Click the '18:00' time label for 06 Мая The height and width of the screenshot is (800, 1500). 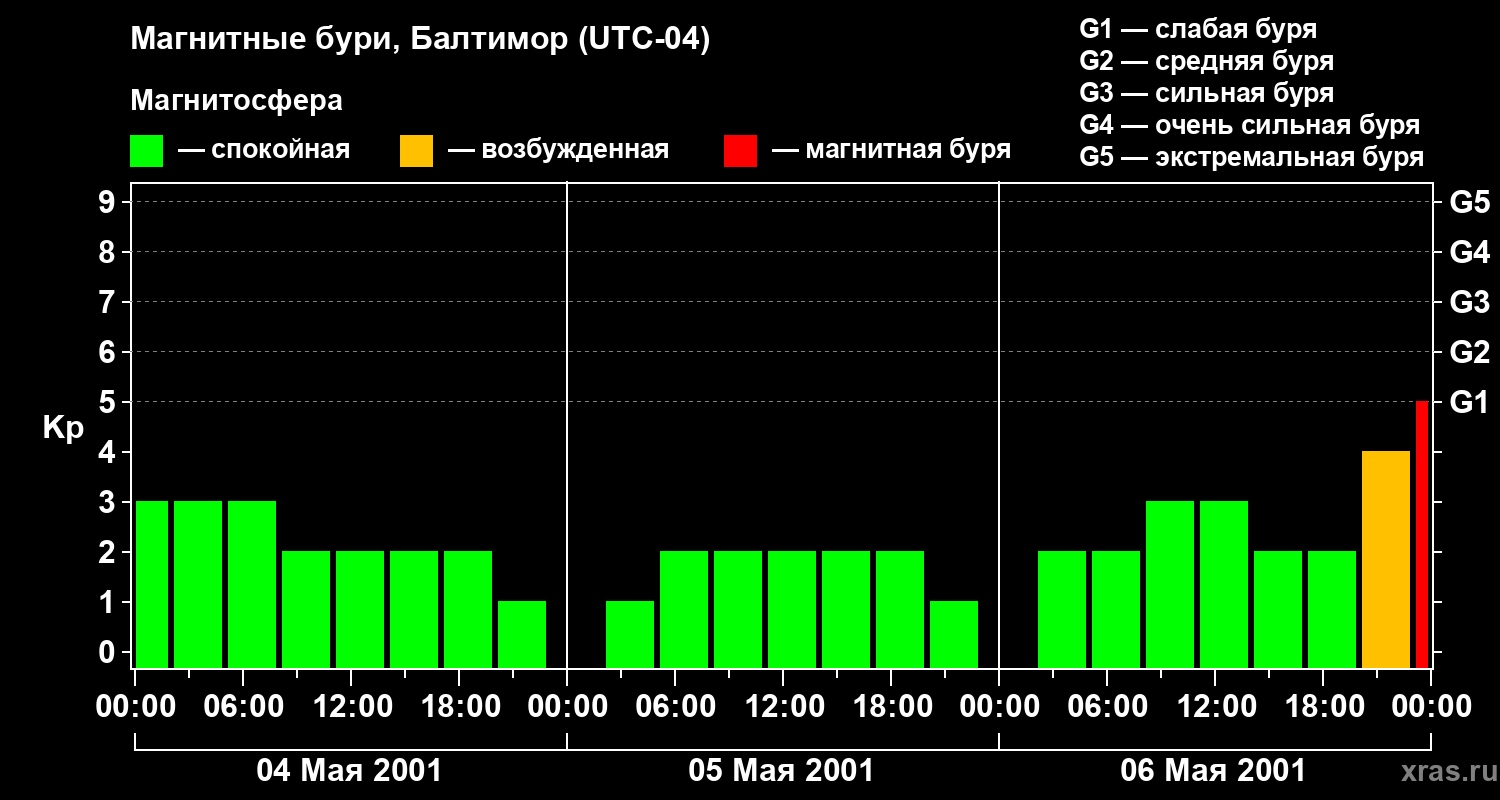pyautogui.click(x=1323, y=706)
